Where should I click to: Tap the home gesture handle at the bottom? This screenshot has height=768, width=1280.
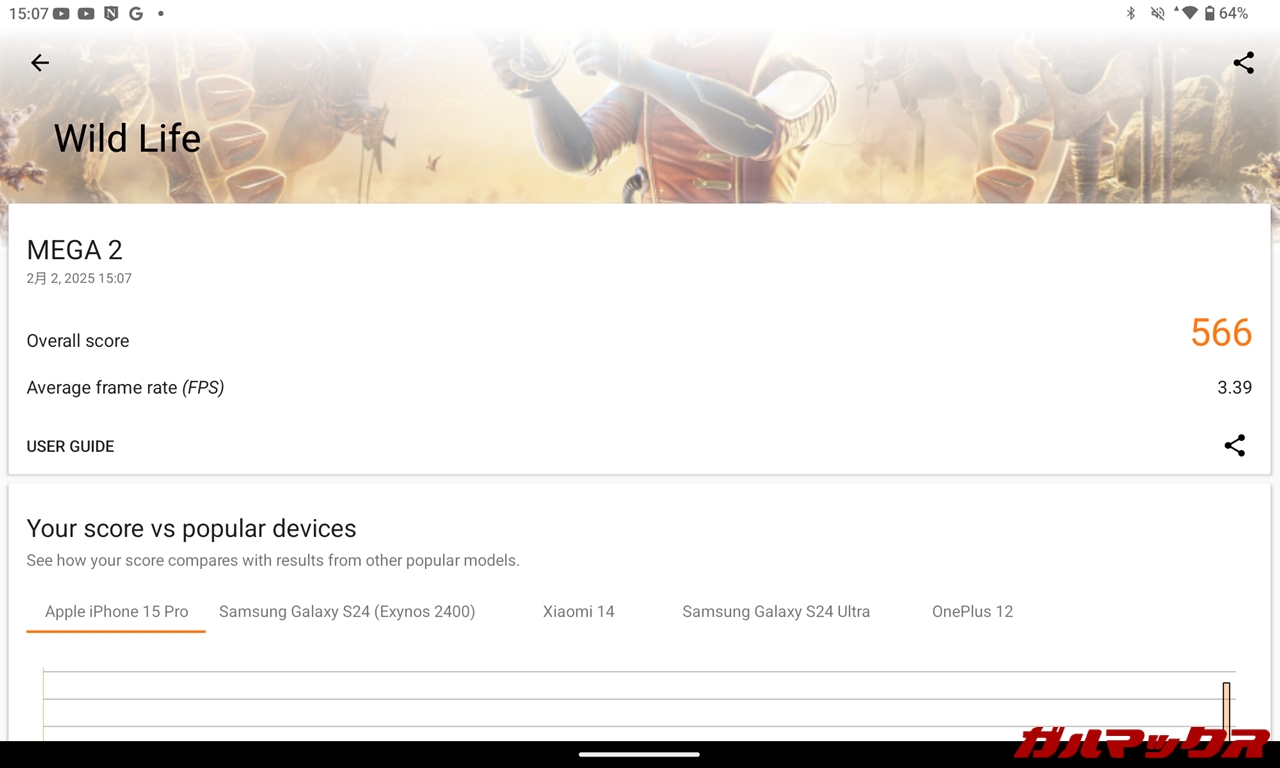point(639,754)
